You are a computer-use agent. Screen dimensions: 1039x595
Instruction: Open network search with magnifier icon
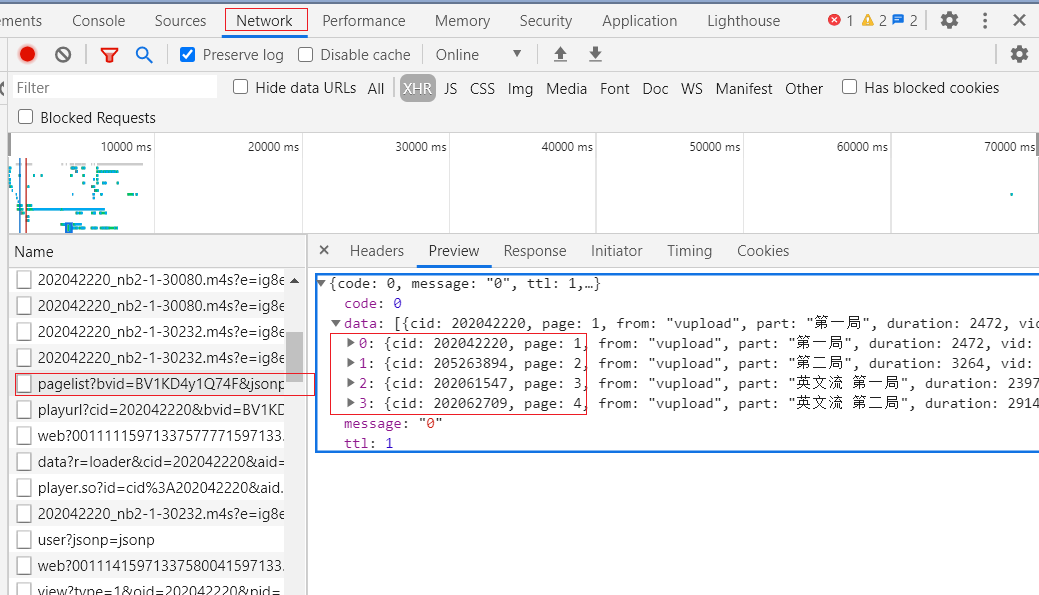tap(144, 55)
